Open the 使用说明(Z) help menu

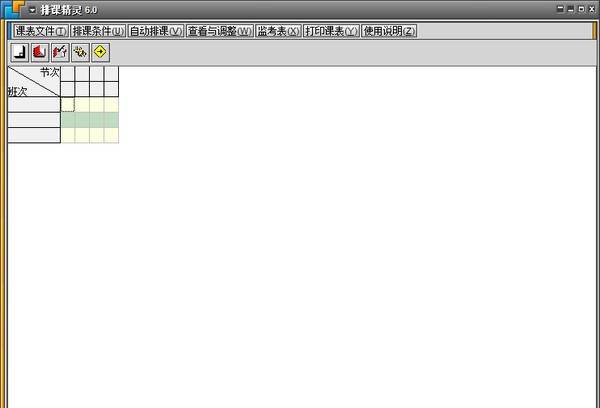click(x=389, y=31)
